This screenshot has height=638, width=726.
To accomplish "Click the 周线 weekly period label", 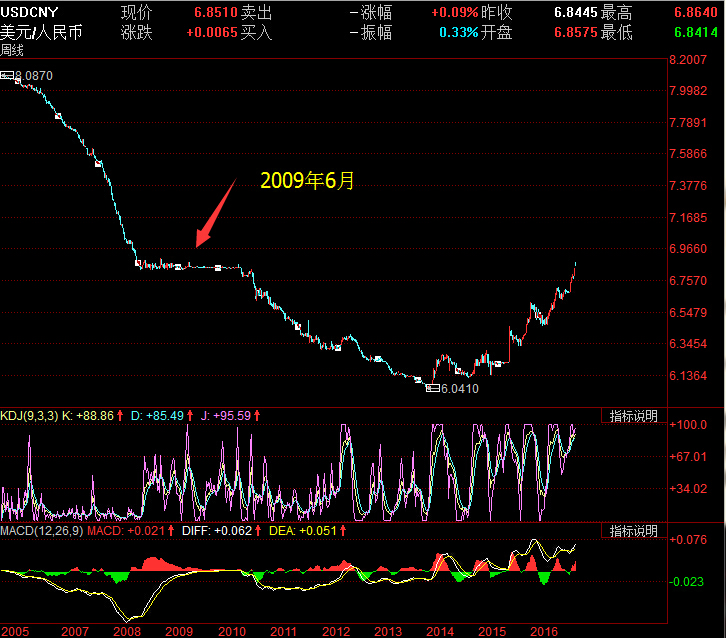I will pos(13,49).
